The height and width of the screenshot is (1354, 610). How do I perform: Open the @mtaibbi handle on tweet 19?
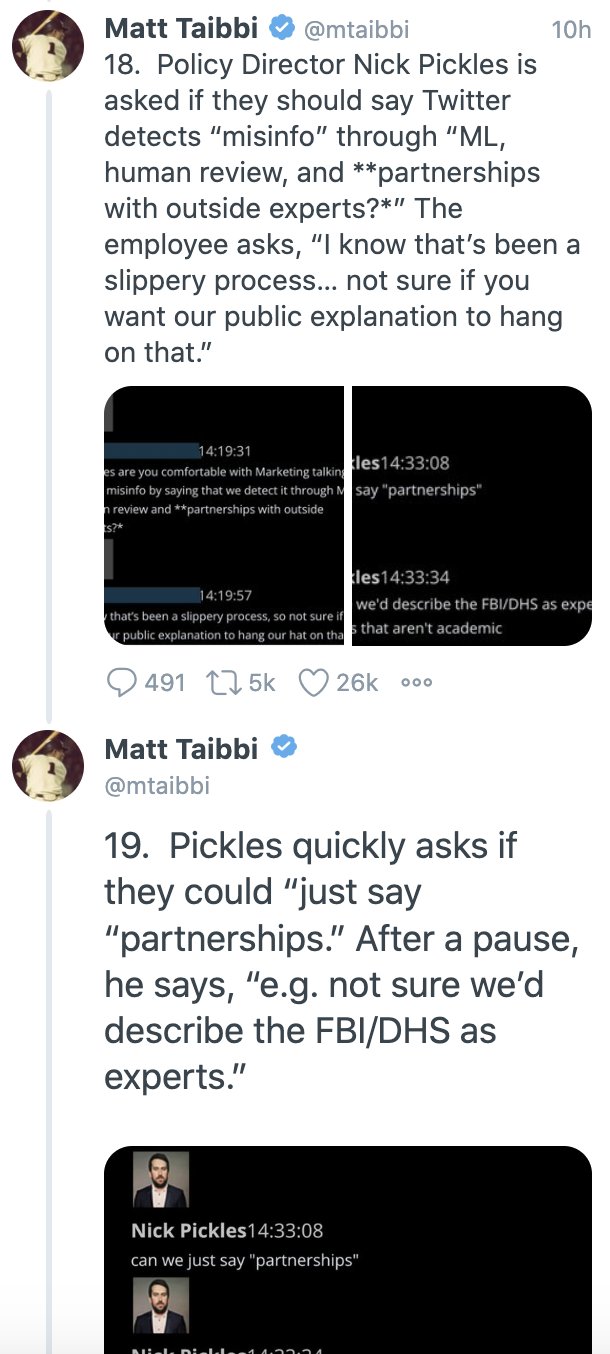157,785
